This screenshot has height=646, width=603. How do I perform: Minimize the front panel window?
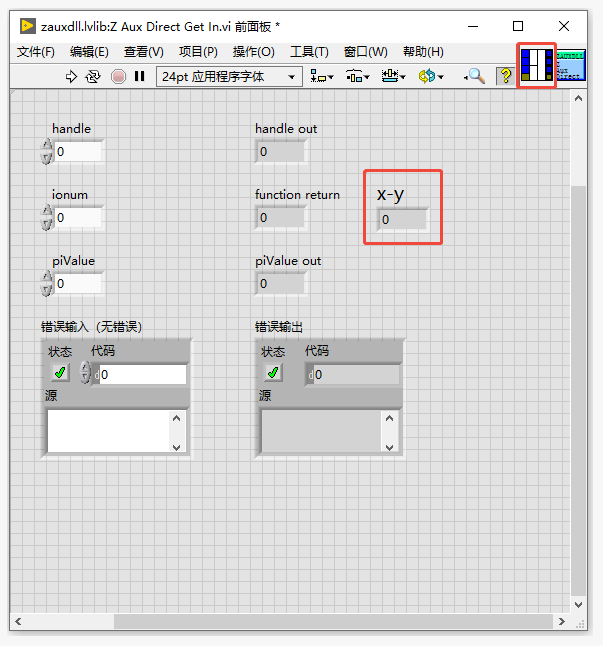[473, 26]
